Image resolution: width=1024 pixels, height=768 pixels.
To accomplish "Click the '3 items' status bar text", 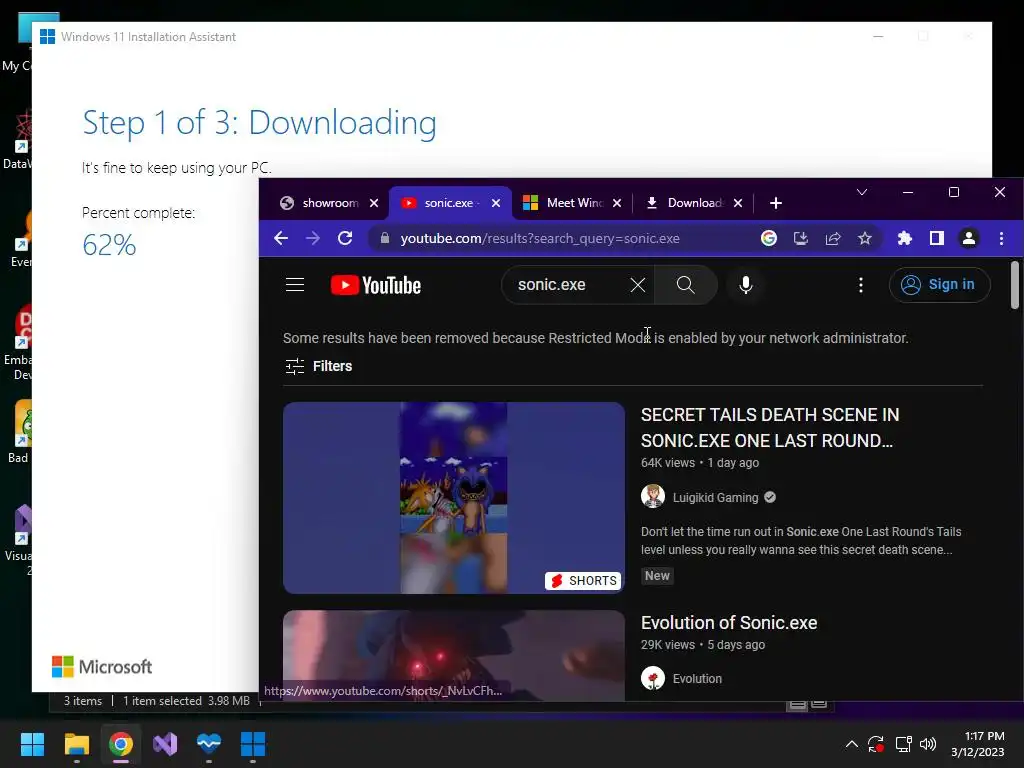I will coord(83,701).
